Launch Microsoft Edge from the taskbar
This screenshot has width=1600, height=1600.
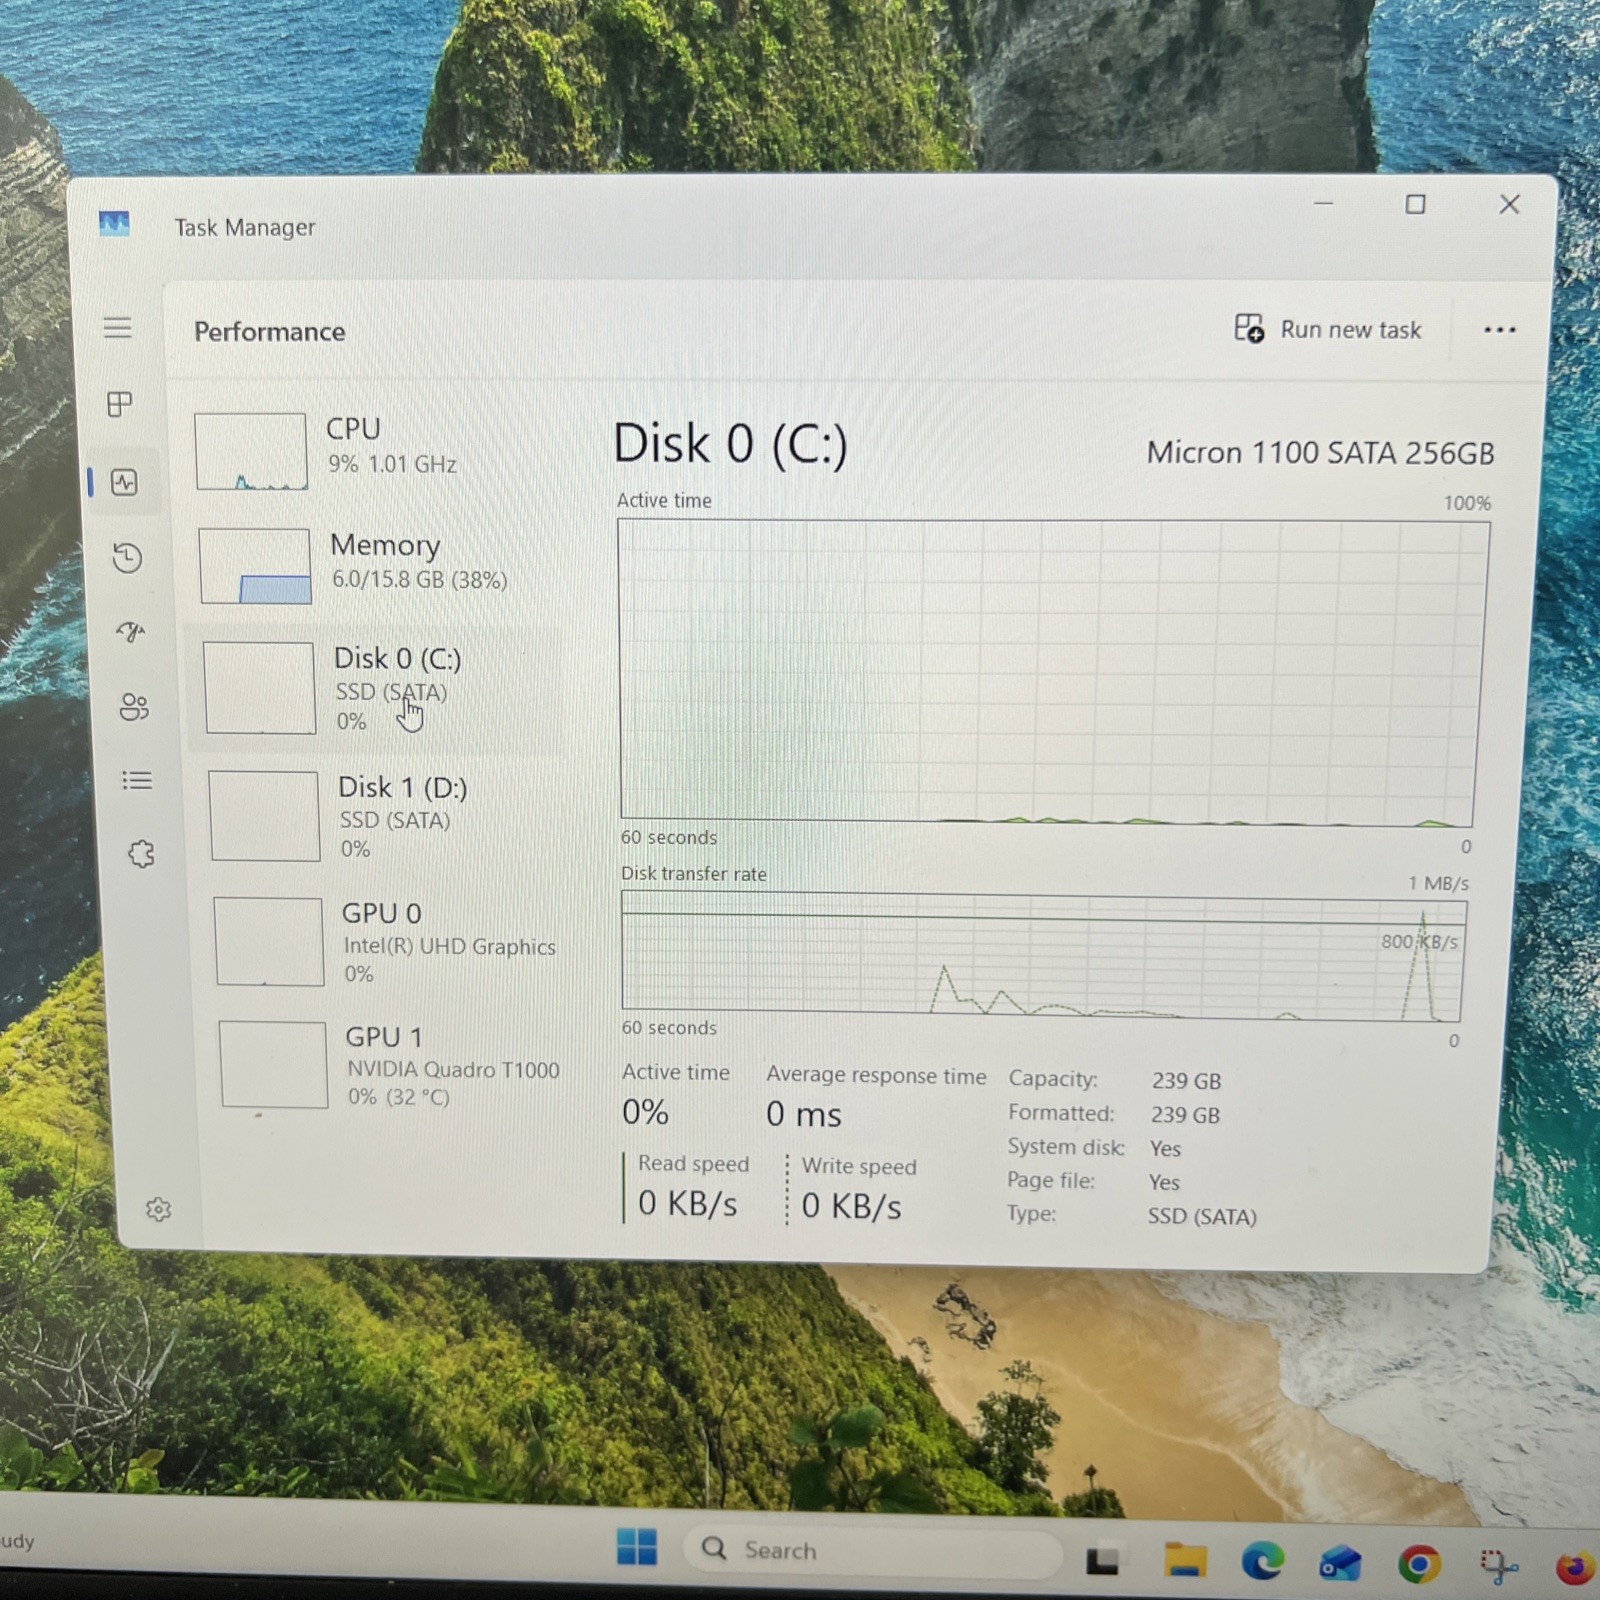click(x=1262, y=1562)
